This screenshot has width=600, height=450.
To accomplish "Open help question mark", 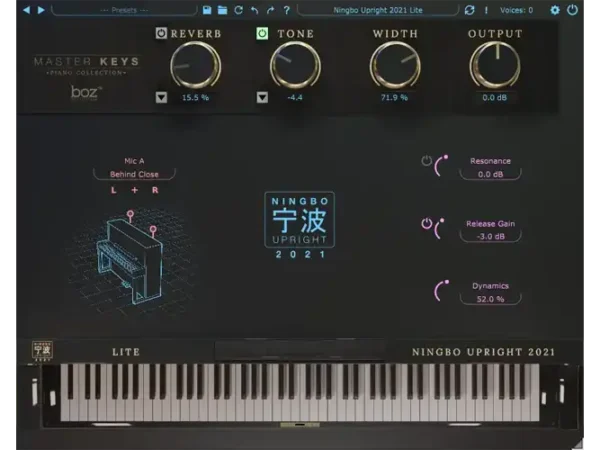I will [x=287, y=10].
